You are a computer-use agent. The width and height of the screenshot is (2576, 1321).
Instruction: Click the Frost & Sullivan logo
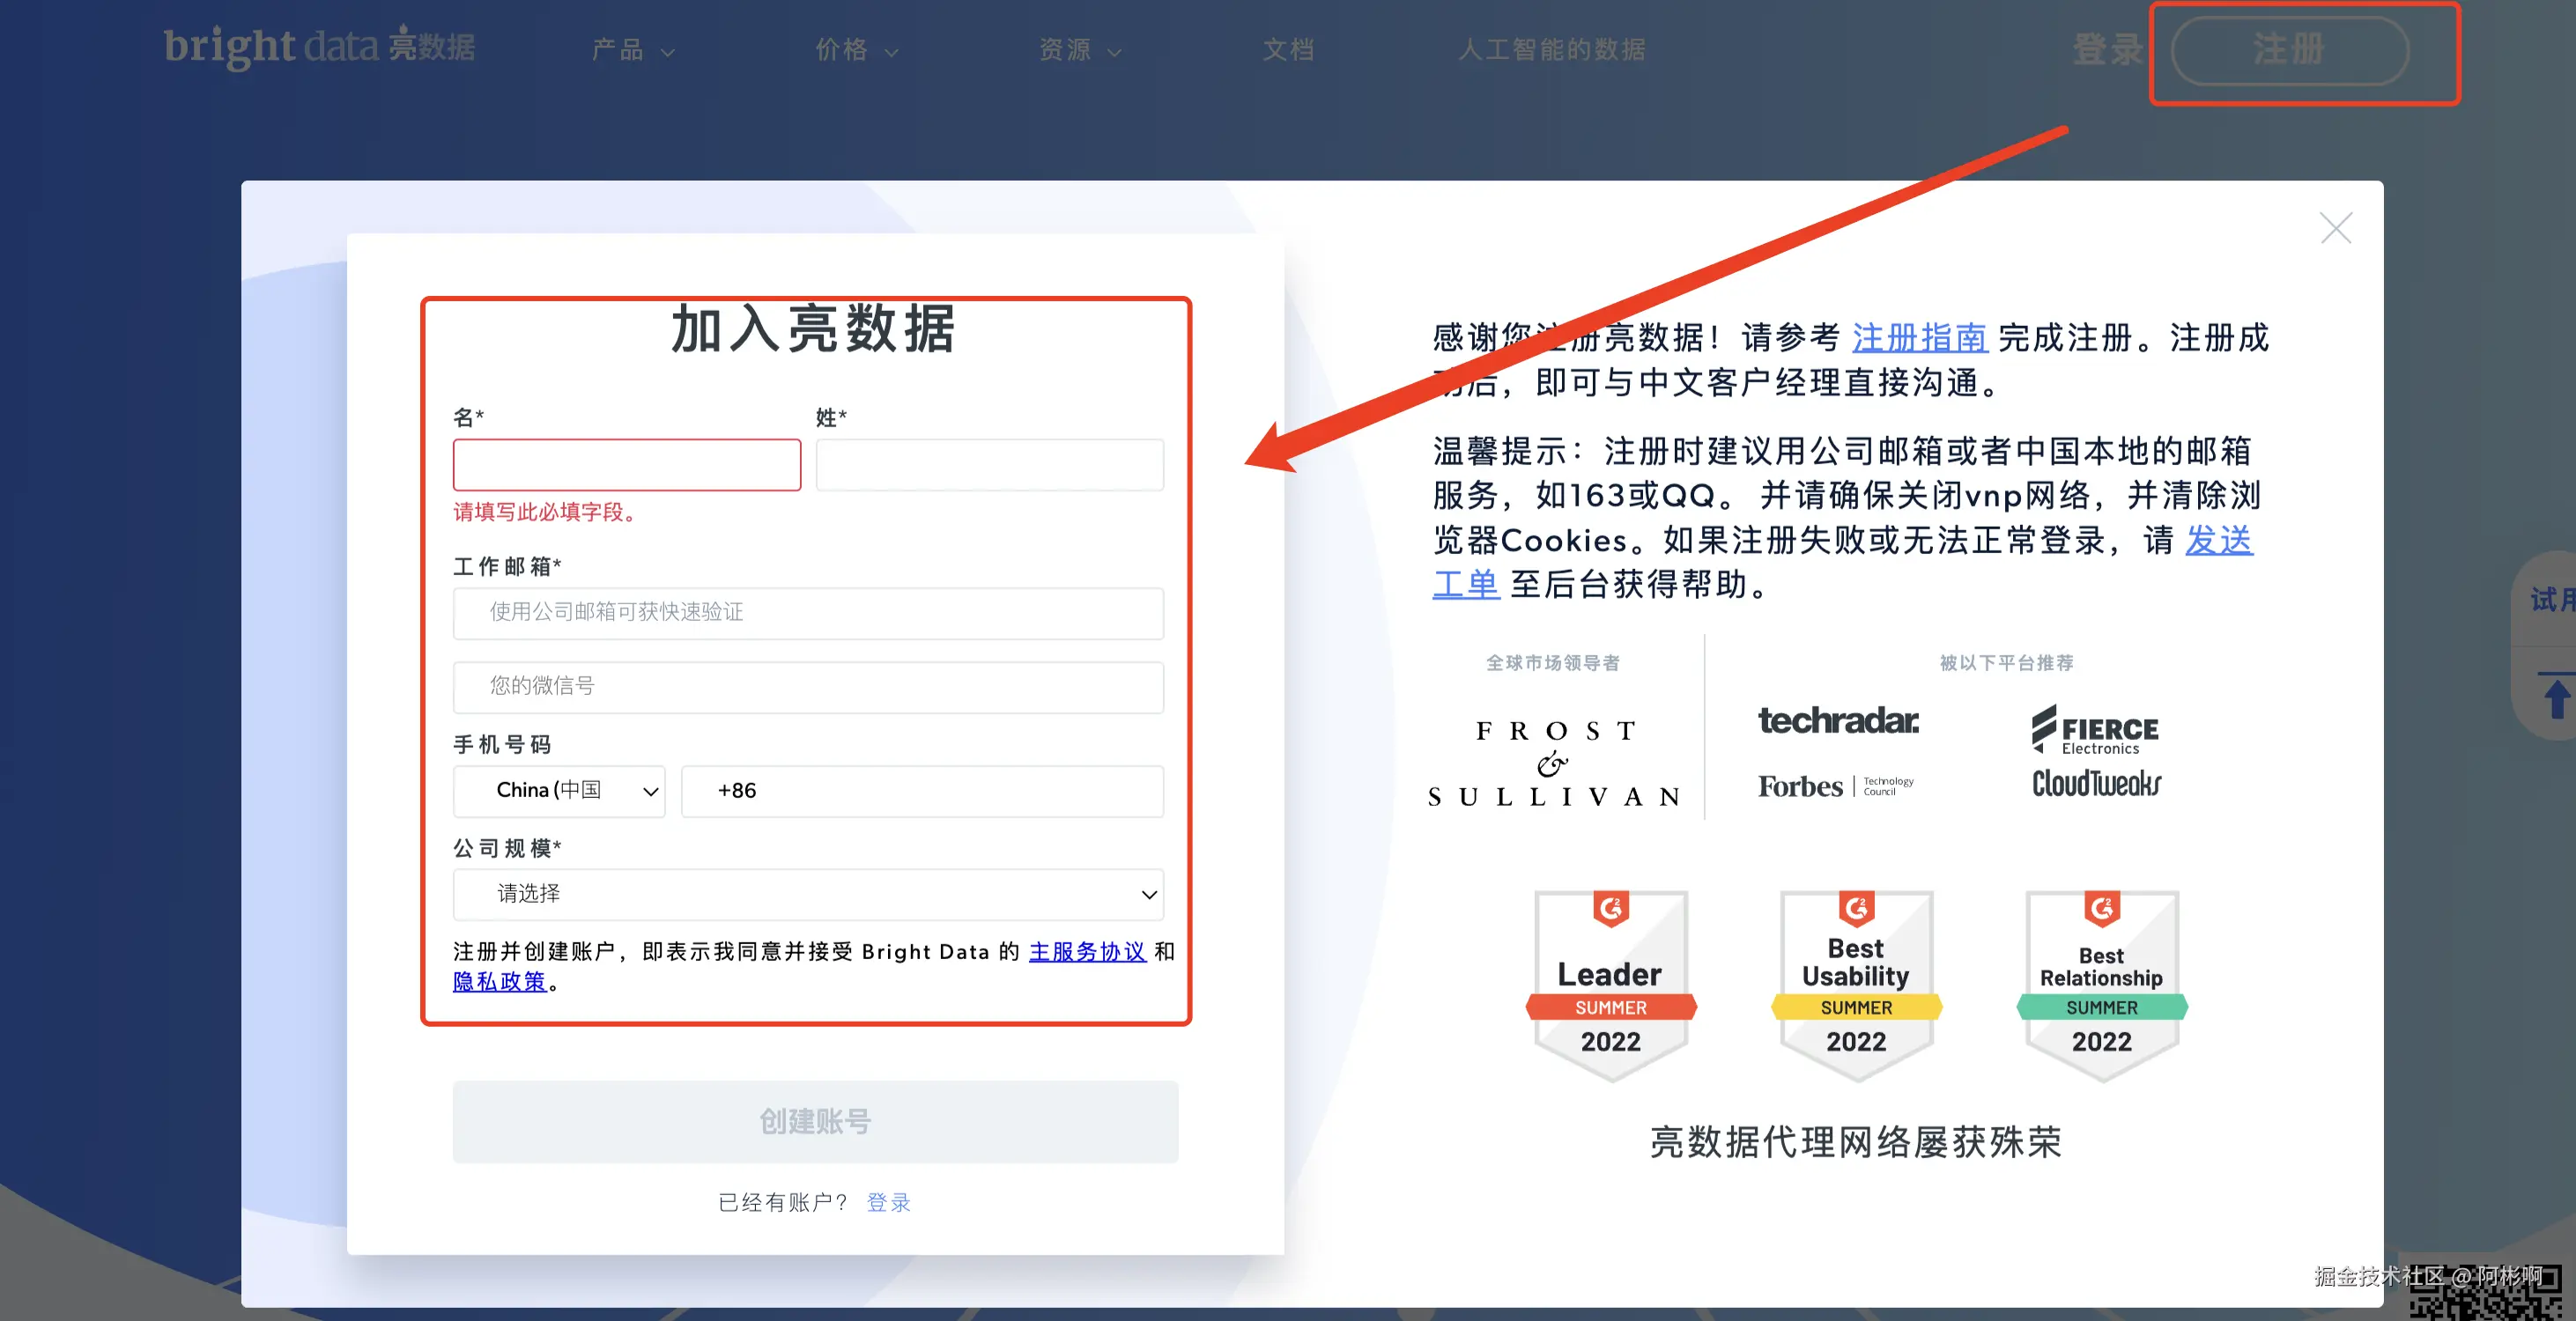pyautogui.click(x=1552, y=760)
